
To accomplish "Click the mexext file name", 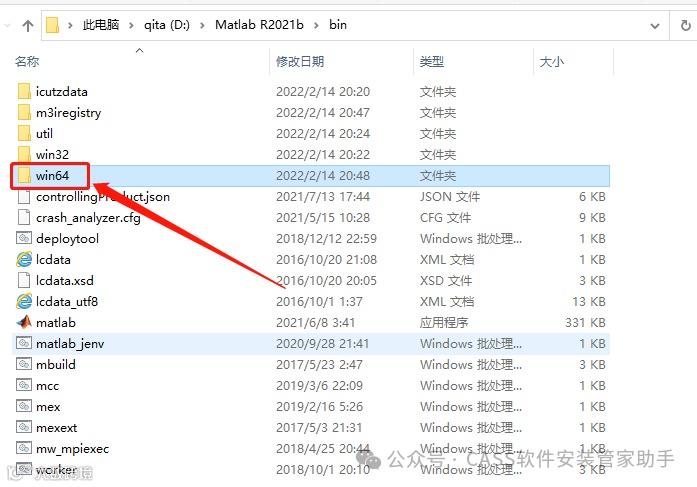I will 56,427.
